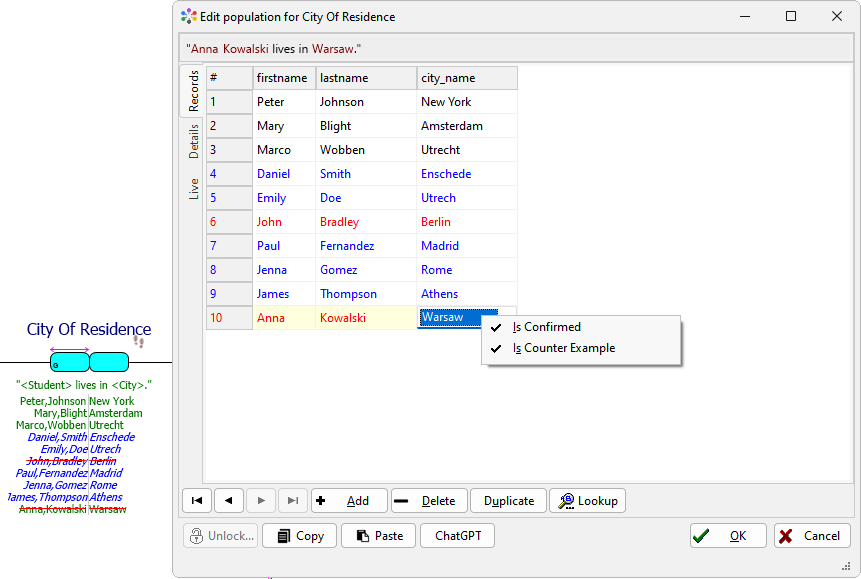The image size is (861, 579).
Task: Jump to last record navigation button
Action: pos(292,501)
